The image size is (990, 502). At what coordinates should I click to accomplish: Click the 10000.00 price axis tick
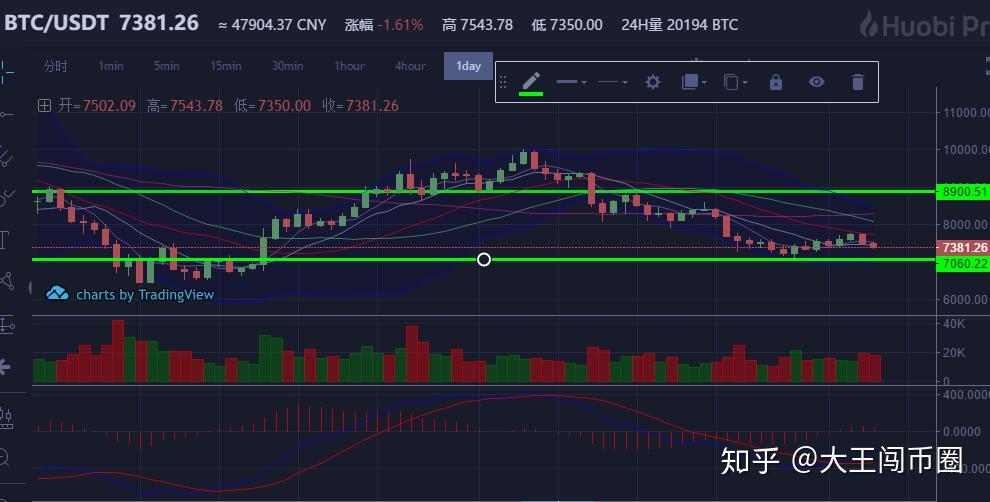[x=966, y=150]
